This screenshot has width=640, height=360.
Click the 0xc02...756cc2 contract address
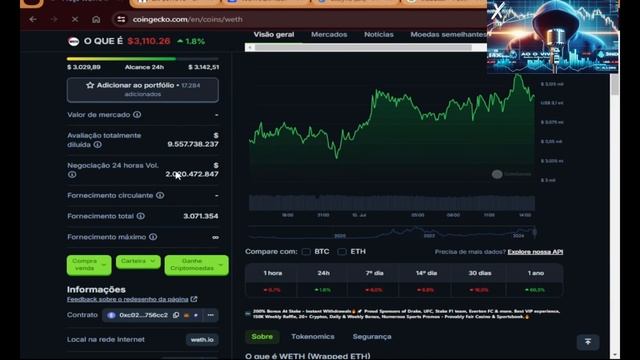(143, 315)
